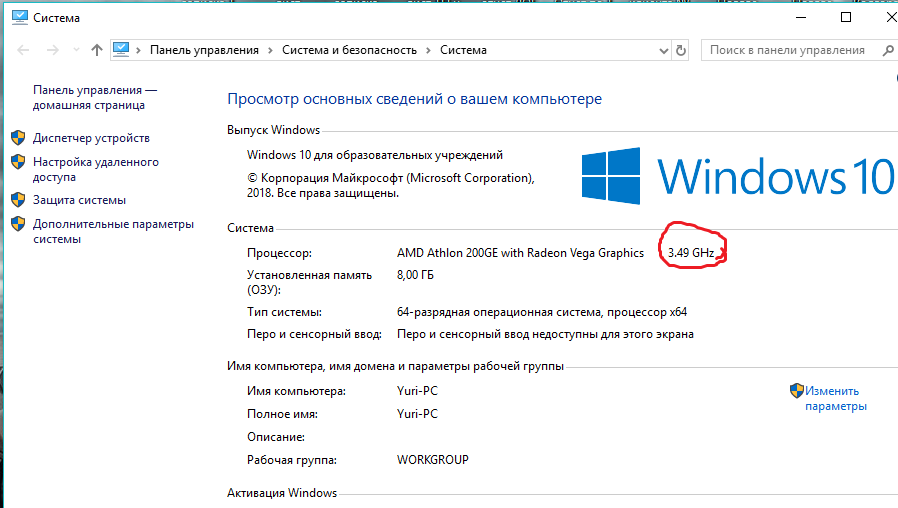Click the computer icon in the address bar
This screenshot has width=898, height=508.
[x=122, y=49]
